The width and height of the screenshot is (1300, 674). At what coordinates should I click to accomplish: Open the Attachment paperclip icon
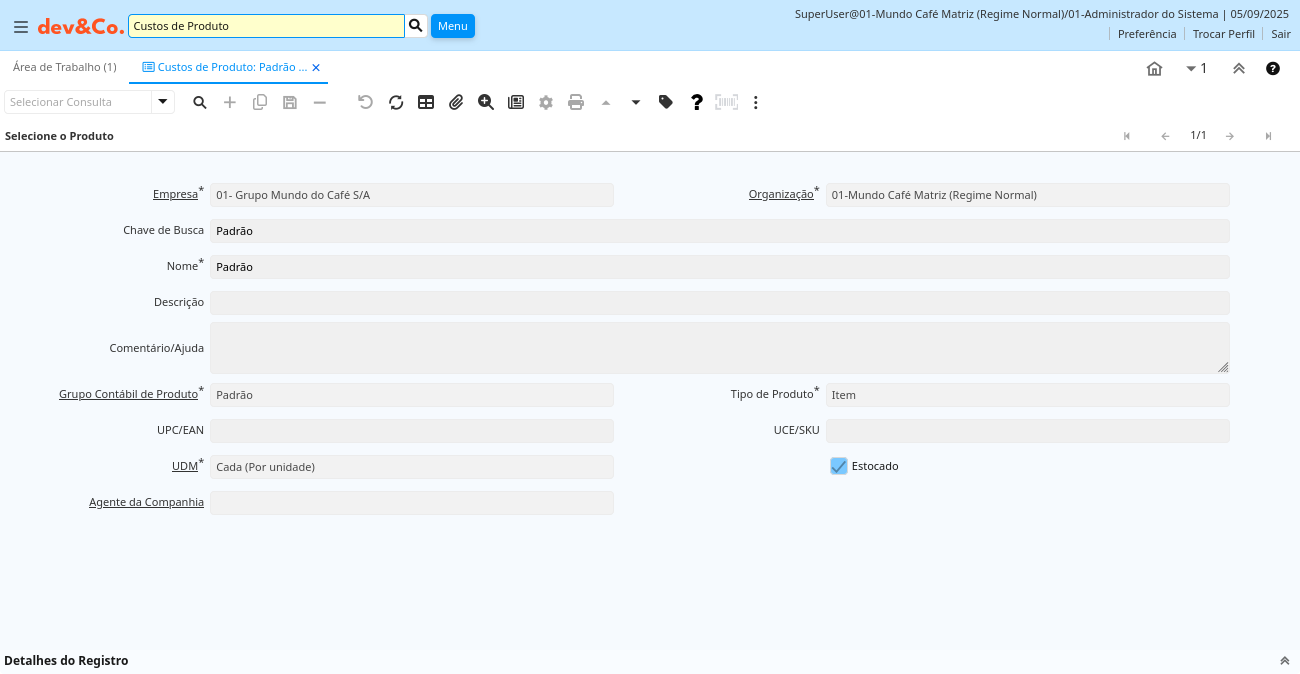pos(456,102)
